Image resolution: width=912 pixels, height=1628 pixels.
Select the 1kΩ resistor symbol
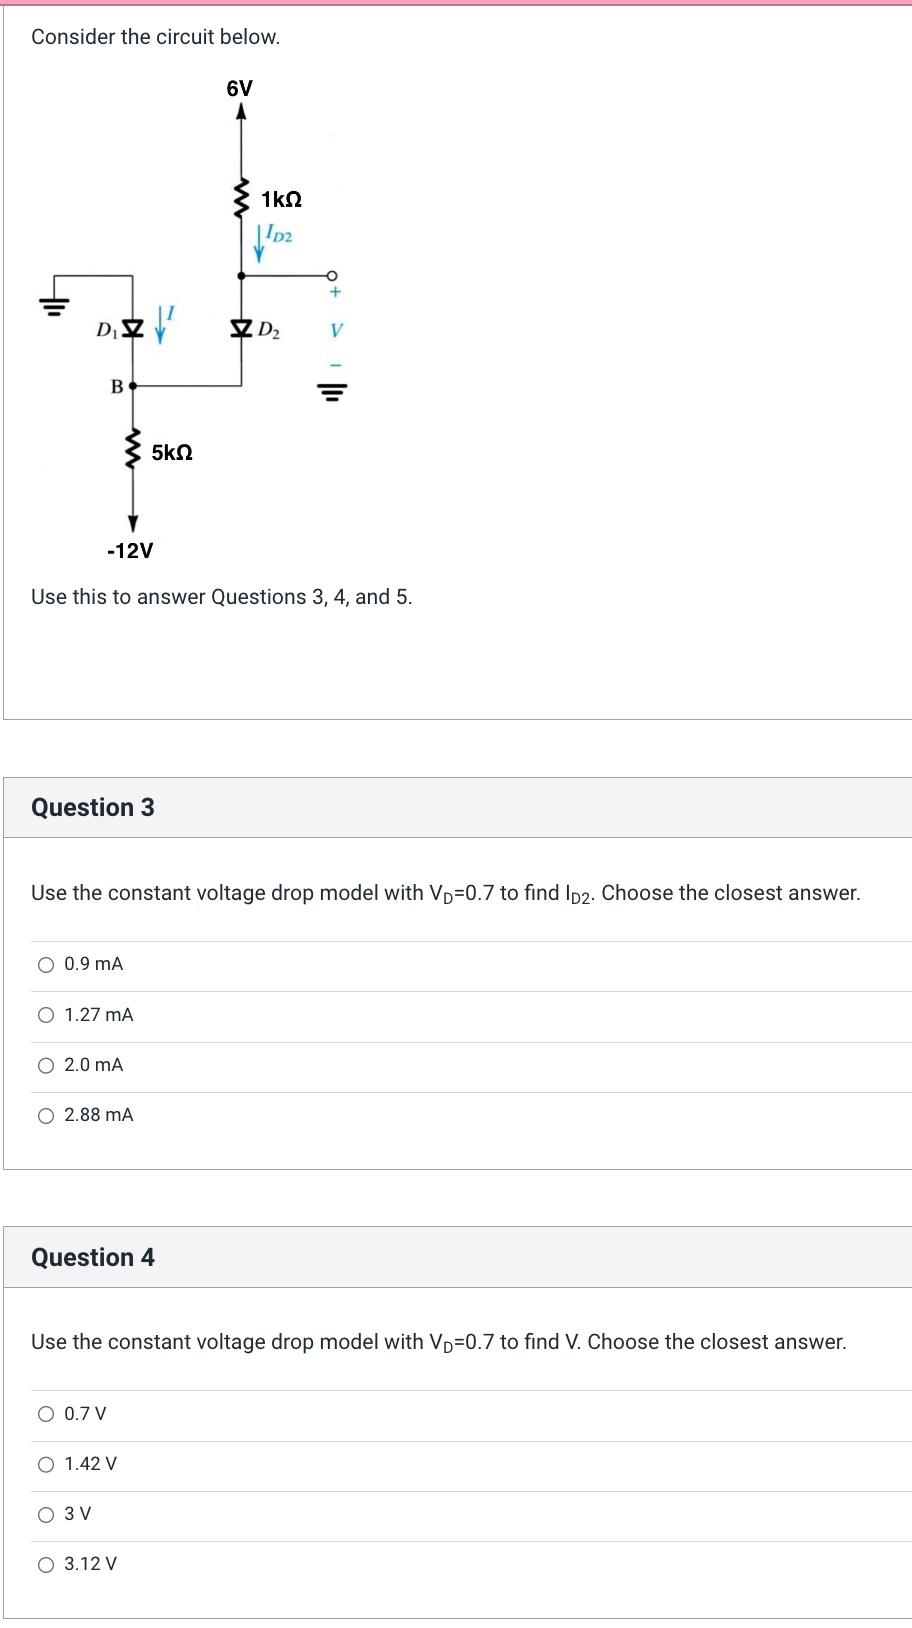240,196
